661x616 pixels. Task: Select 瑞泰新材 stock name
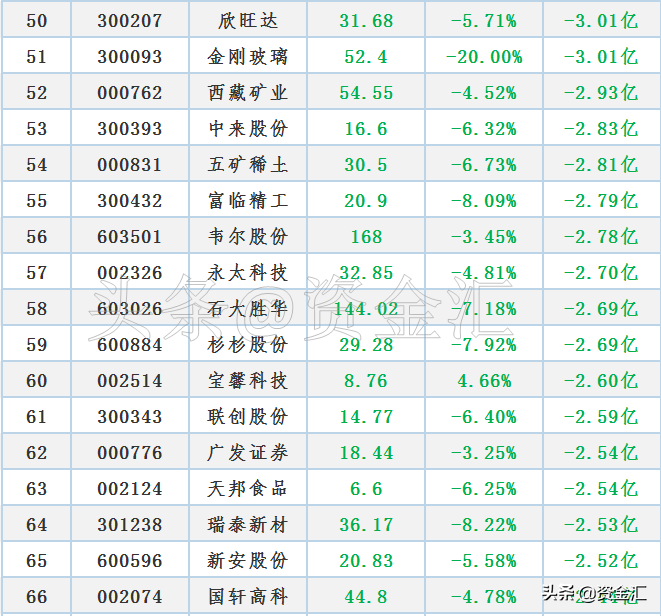click(248, 525)
